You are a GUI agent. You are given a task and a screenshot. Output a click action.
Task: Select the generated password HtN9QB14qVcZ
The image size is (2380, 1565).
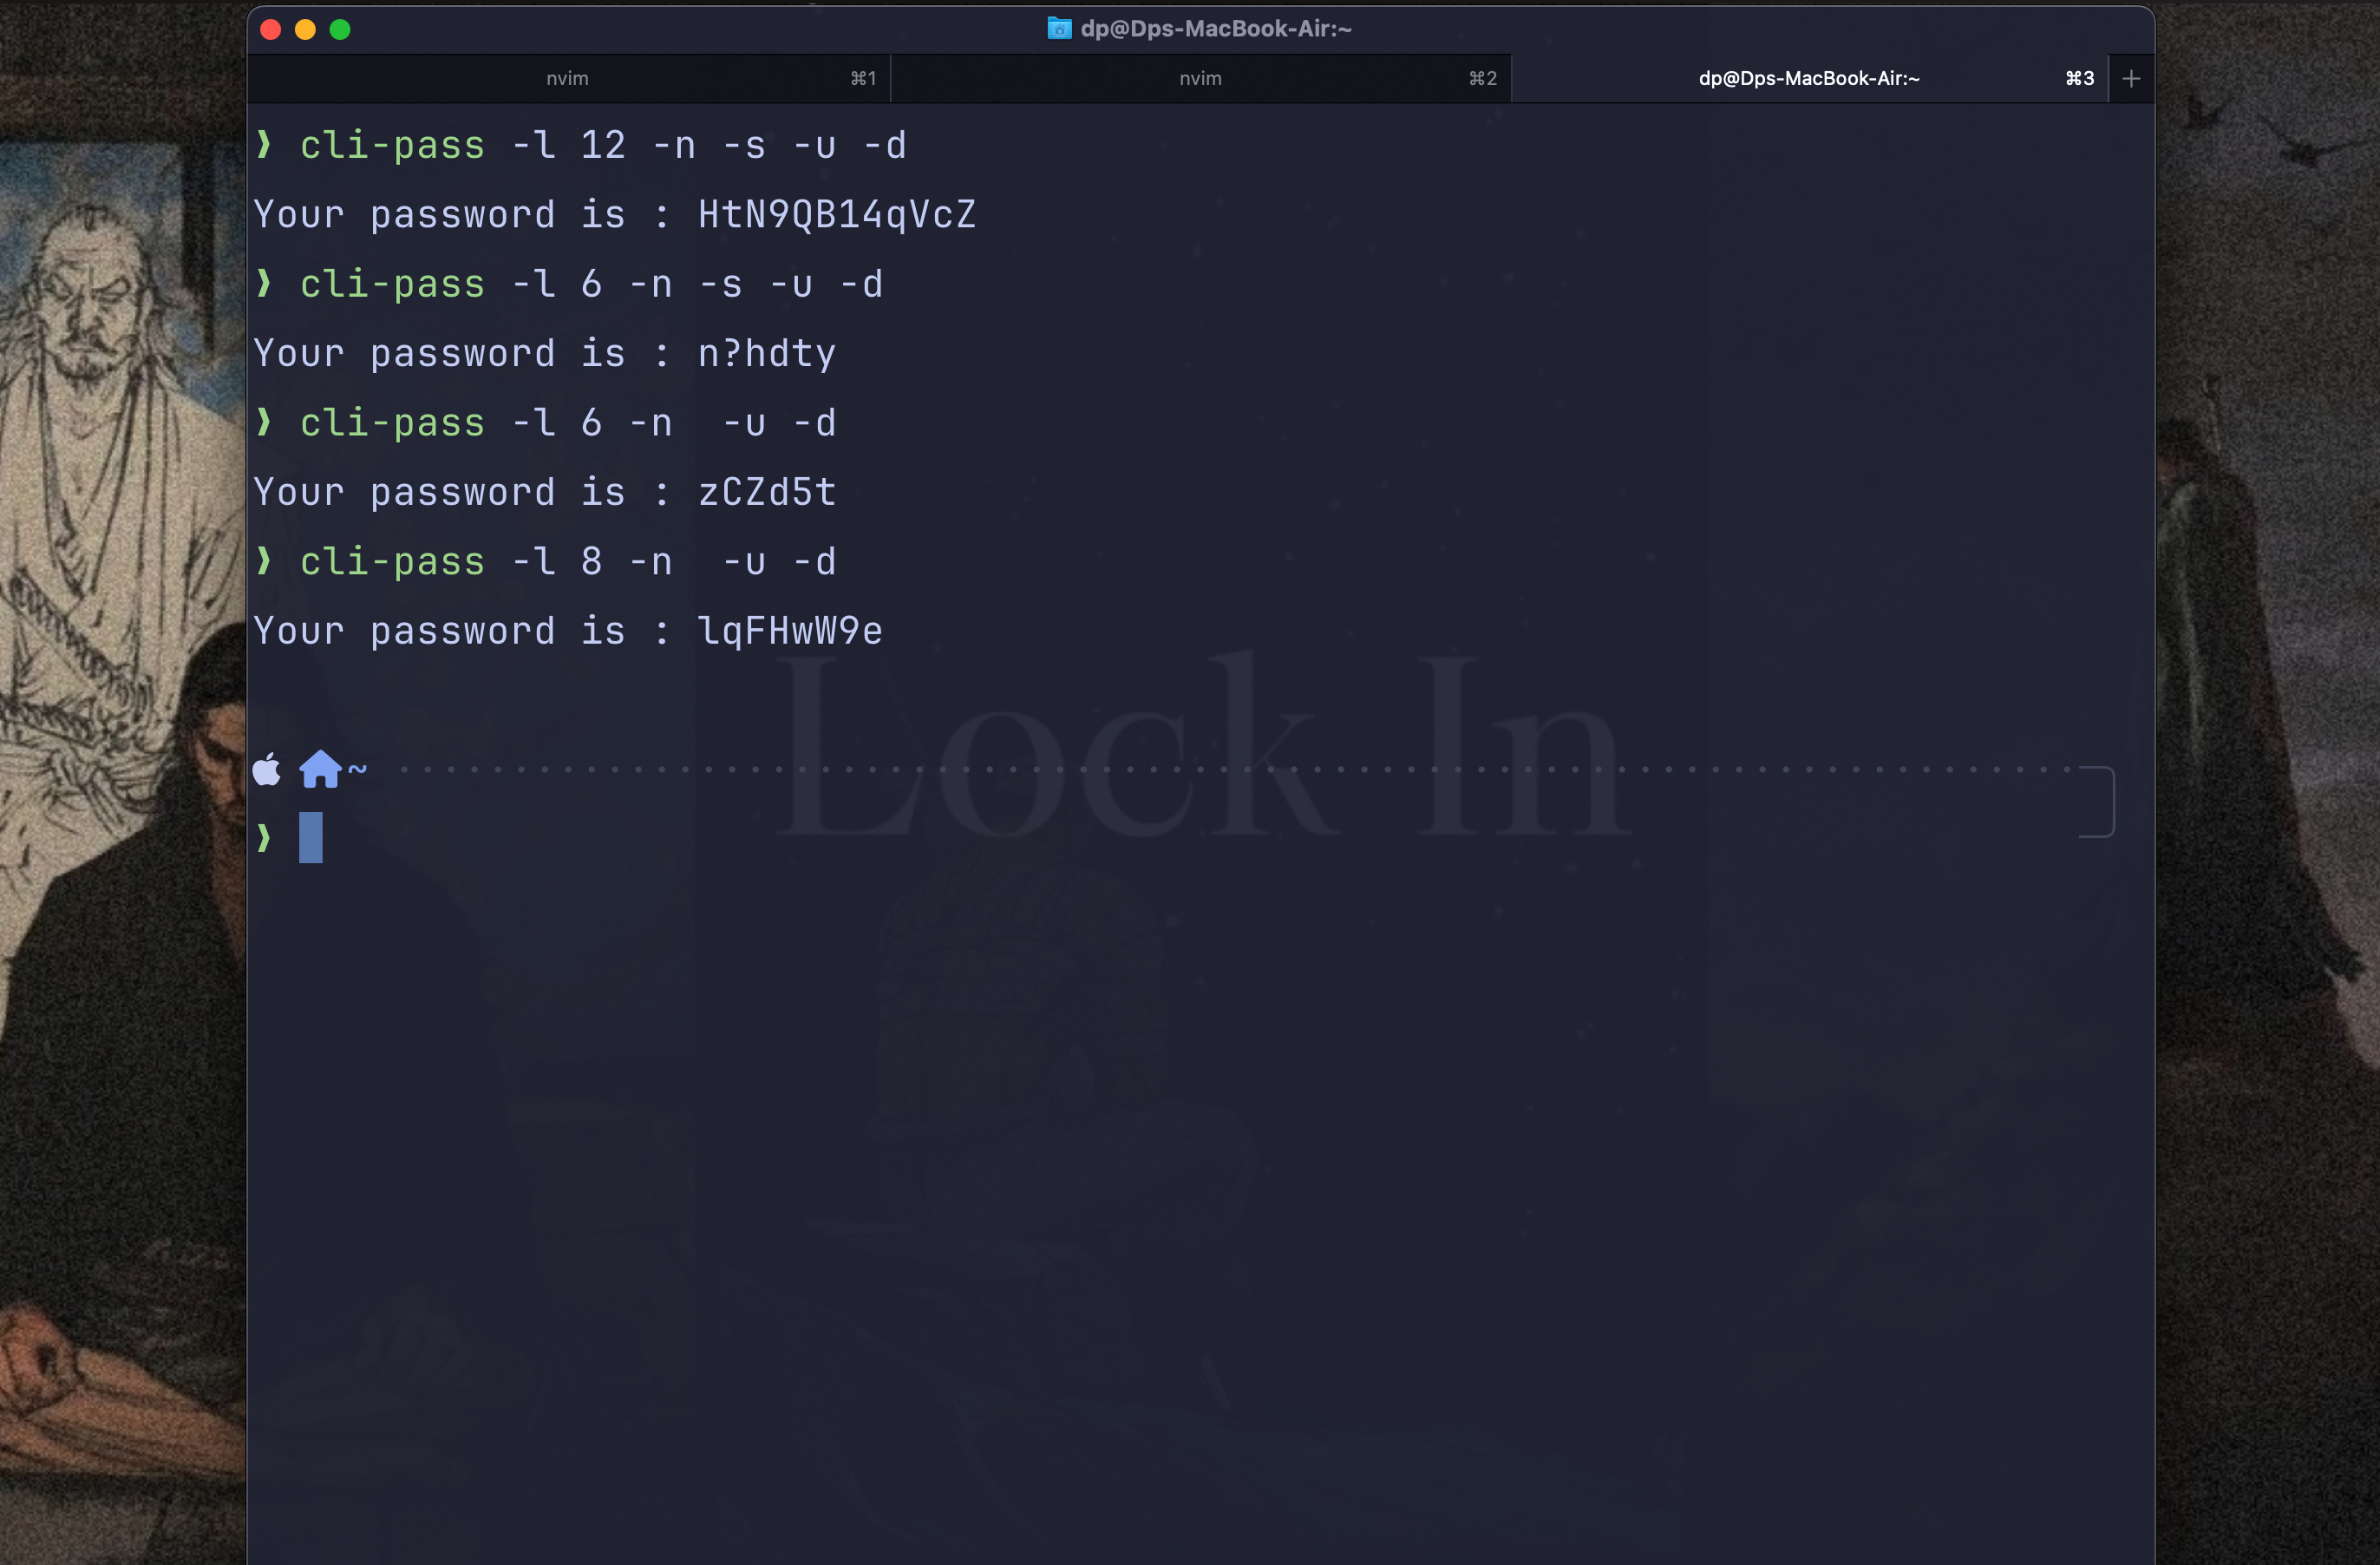[837, 214]
